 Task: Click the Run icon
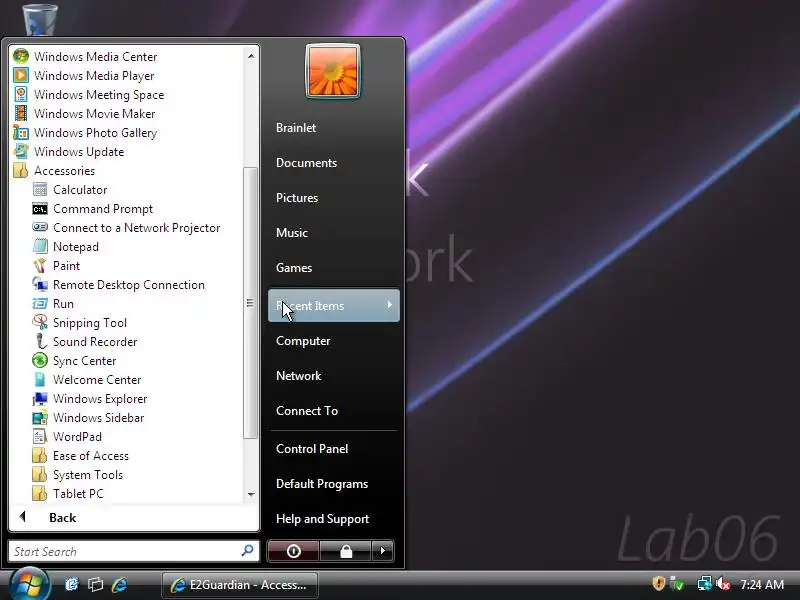[x=40, y=304]
